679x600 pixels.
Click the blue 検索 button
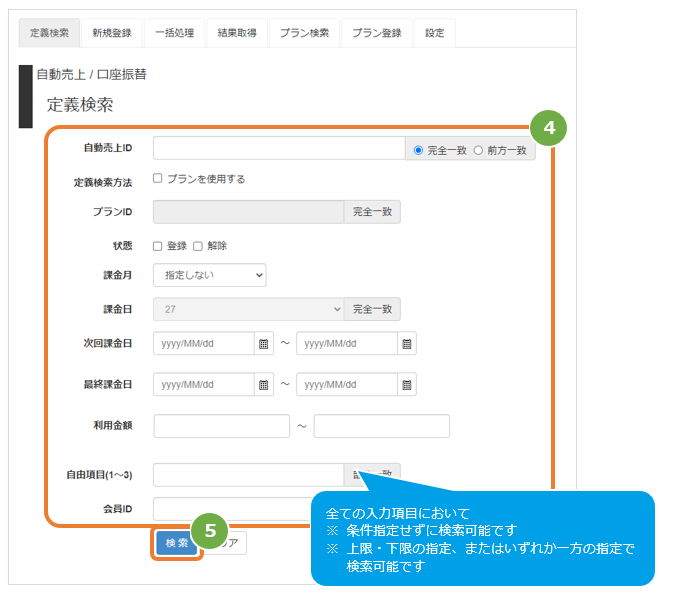tap(177, 543)
